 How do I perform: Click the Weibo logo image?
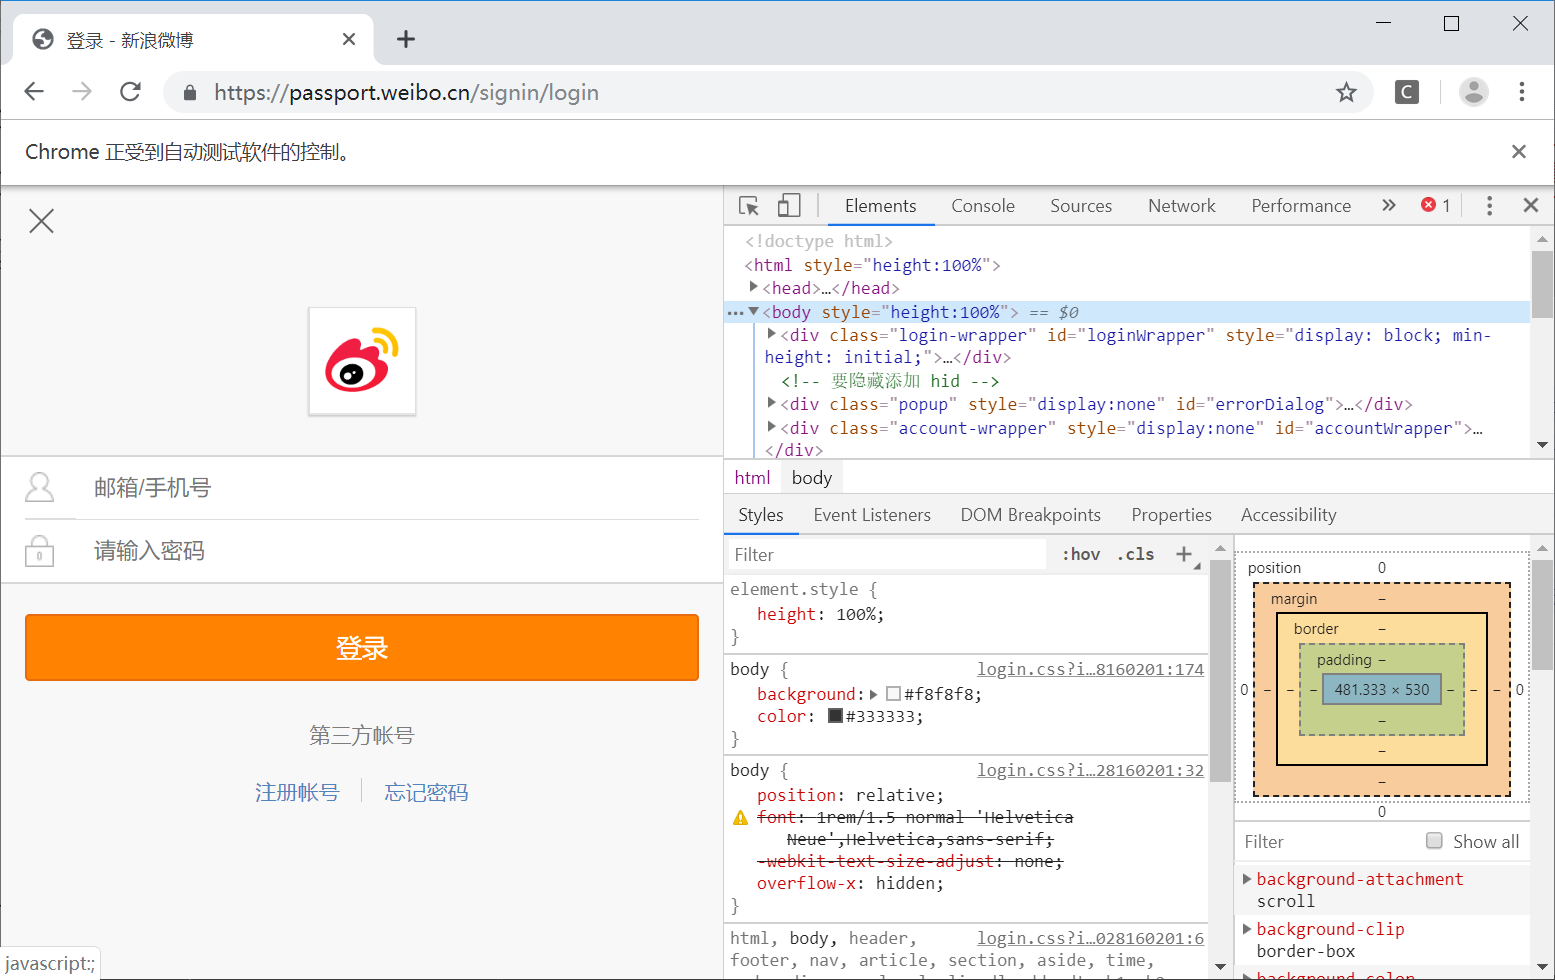(362, 361)
